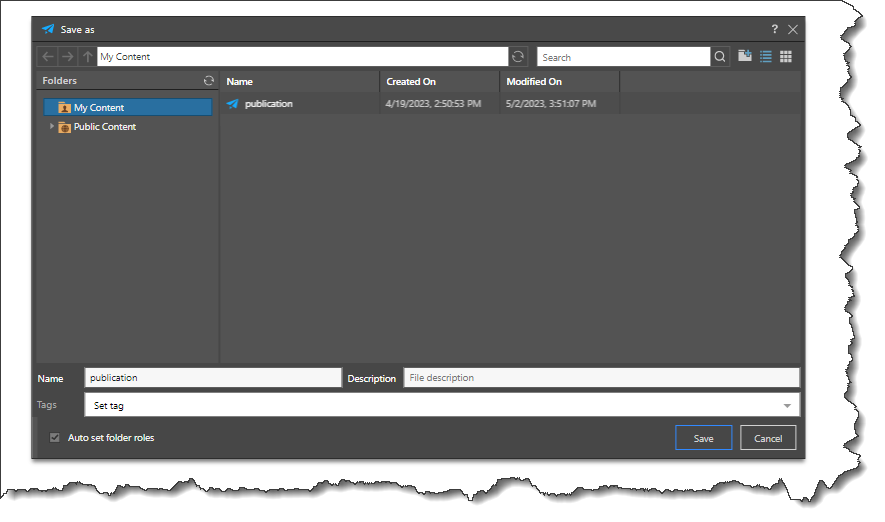This screenshot has height=522, width=885.
Task: Refresh the Folders tree panel
Action: [x=209, y=81]
